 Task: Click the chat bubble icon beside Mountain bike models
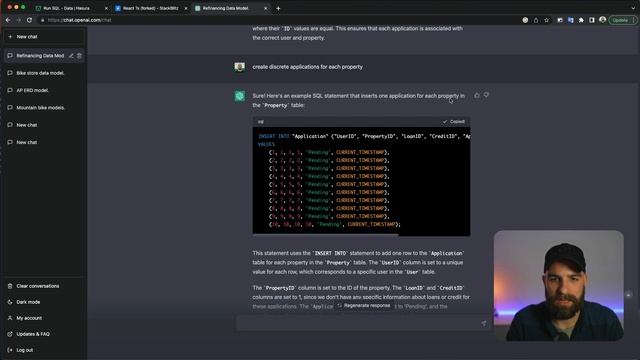10,108
